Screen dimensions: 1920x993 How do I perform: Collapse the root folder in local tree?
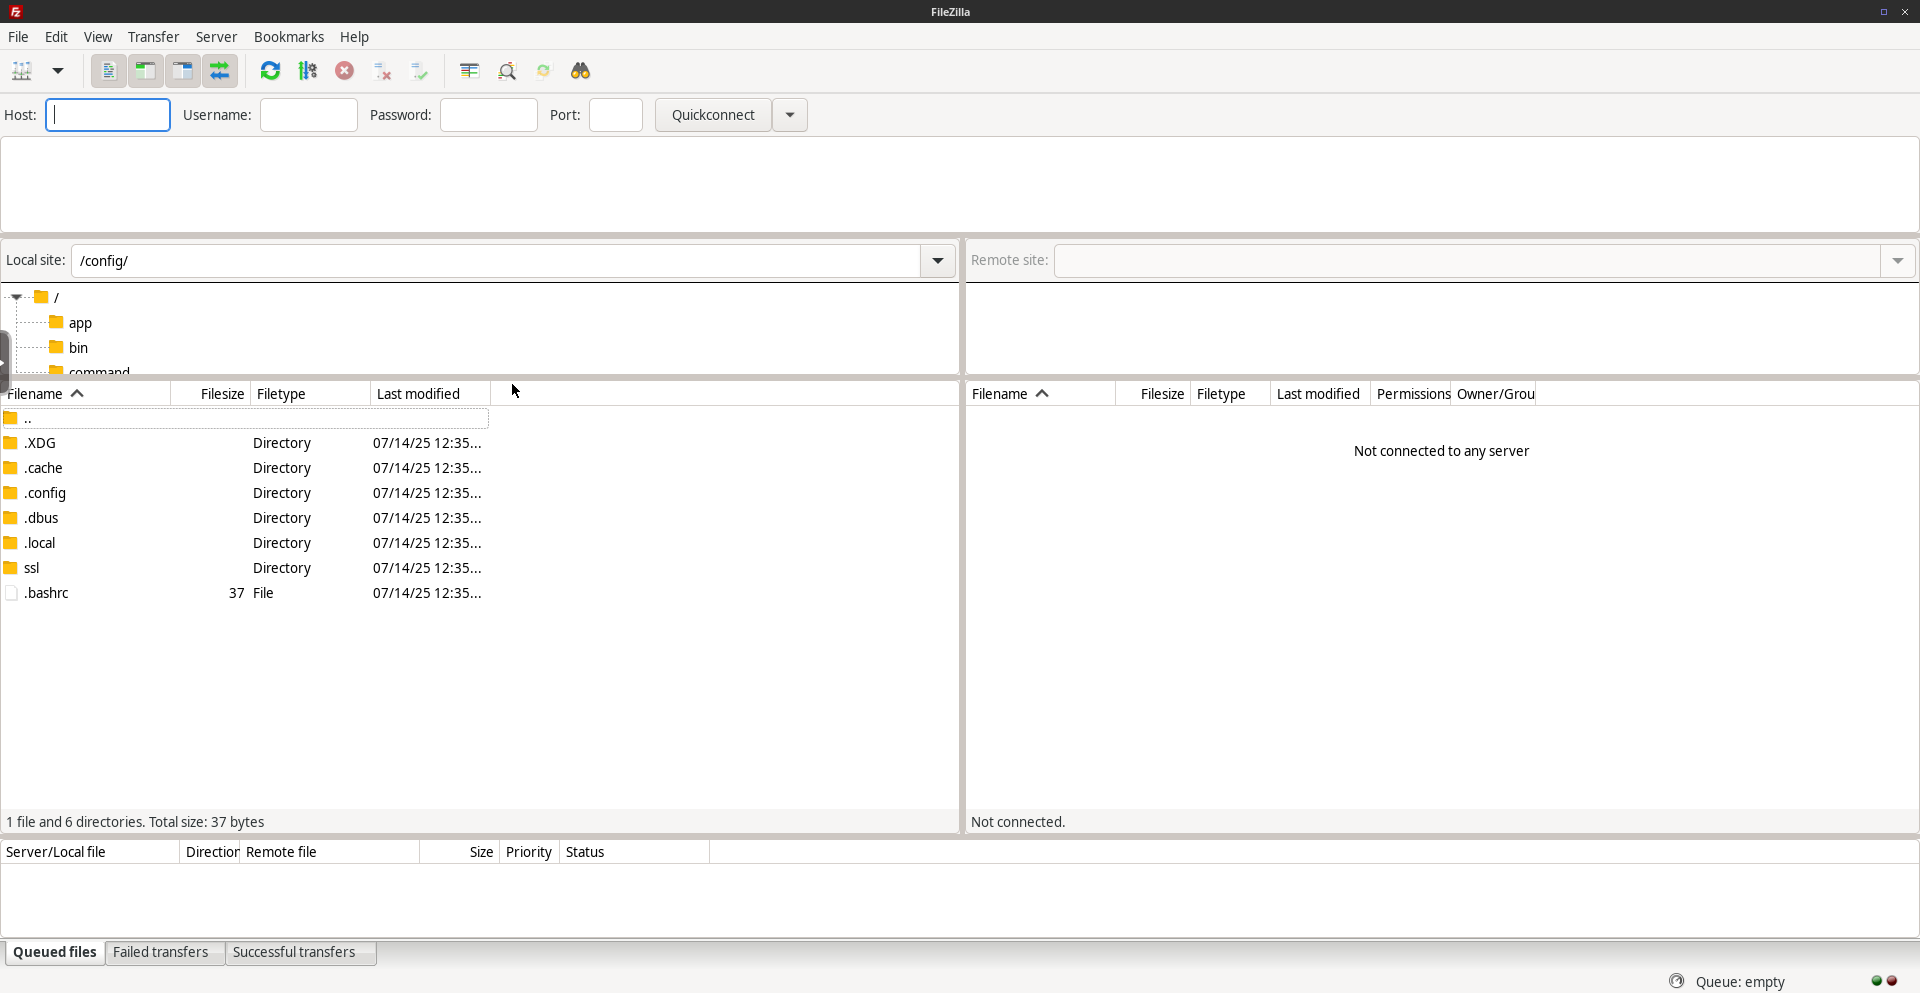pos(17,297)
